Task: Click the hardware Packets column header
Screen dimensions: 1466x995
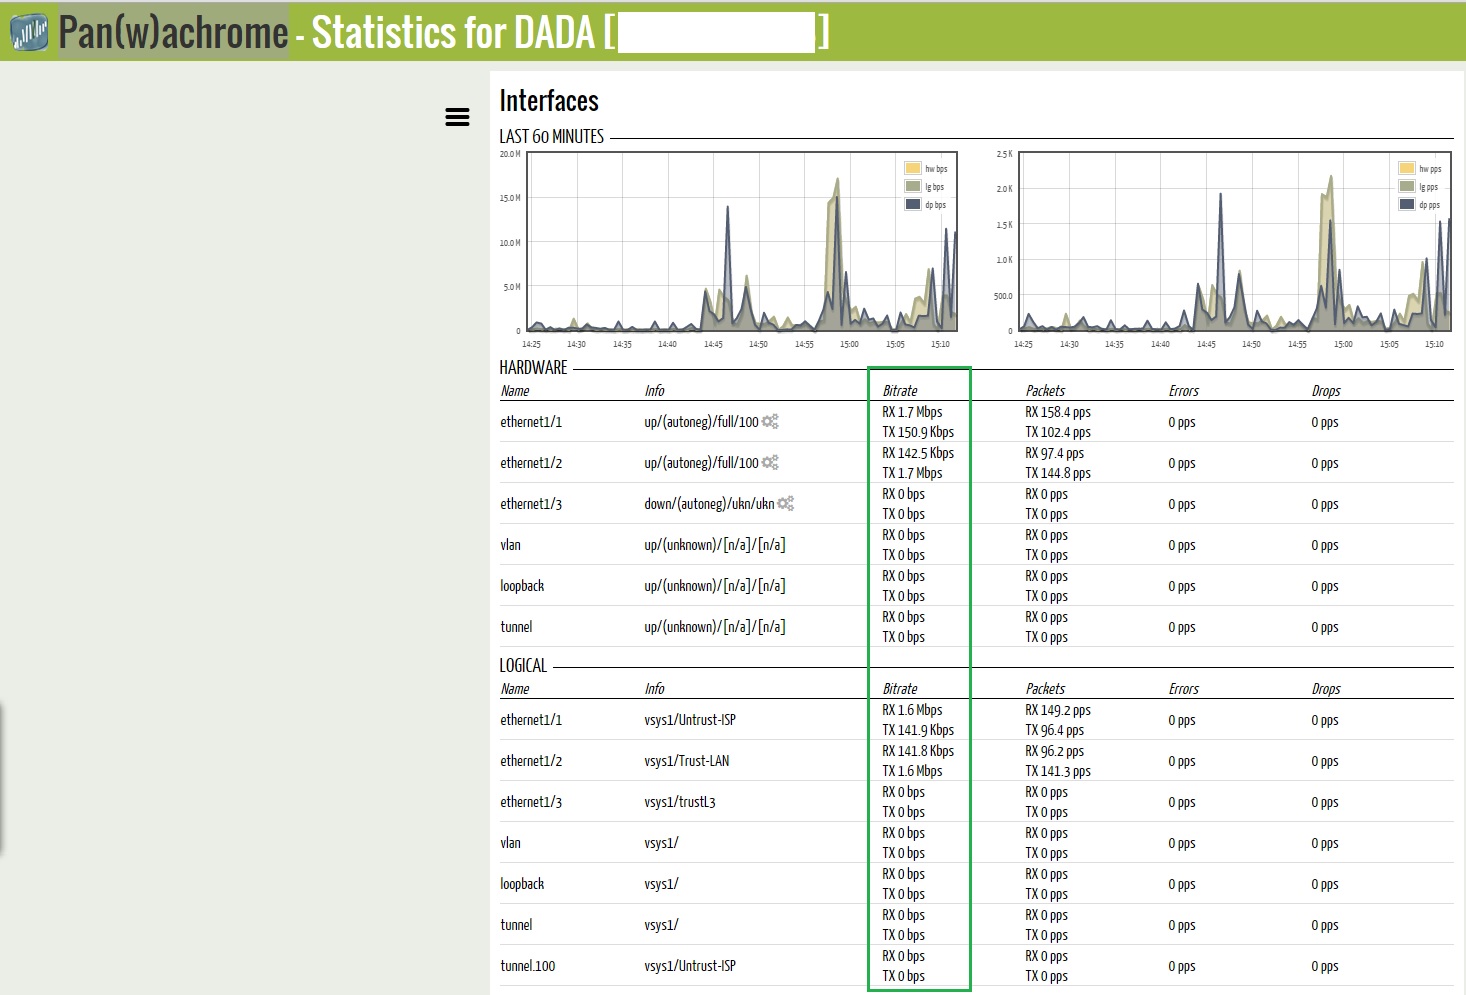Action: tap(1045, 391)
